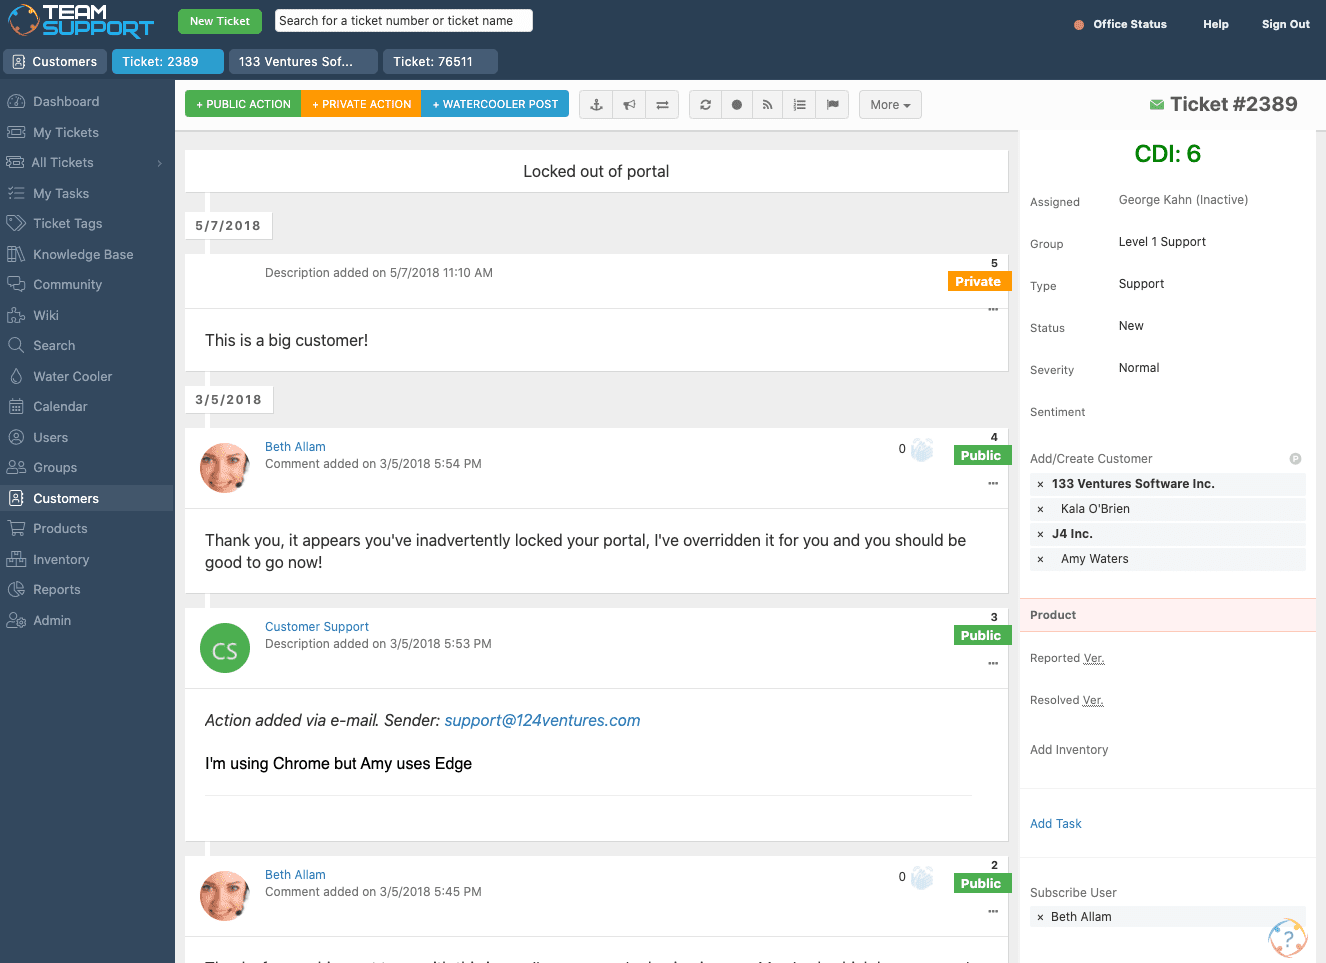The height and width of the screenshot is (963, 1326).
Task: Open the options menu for action 4
Action: 993,483
